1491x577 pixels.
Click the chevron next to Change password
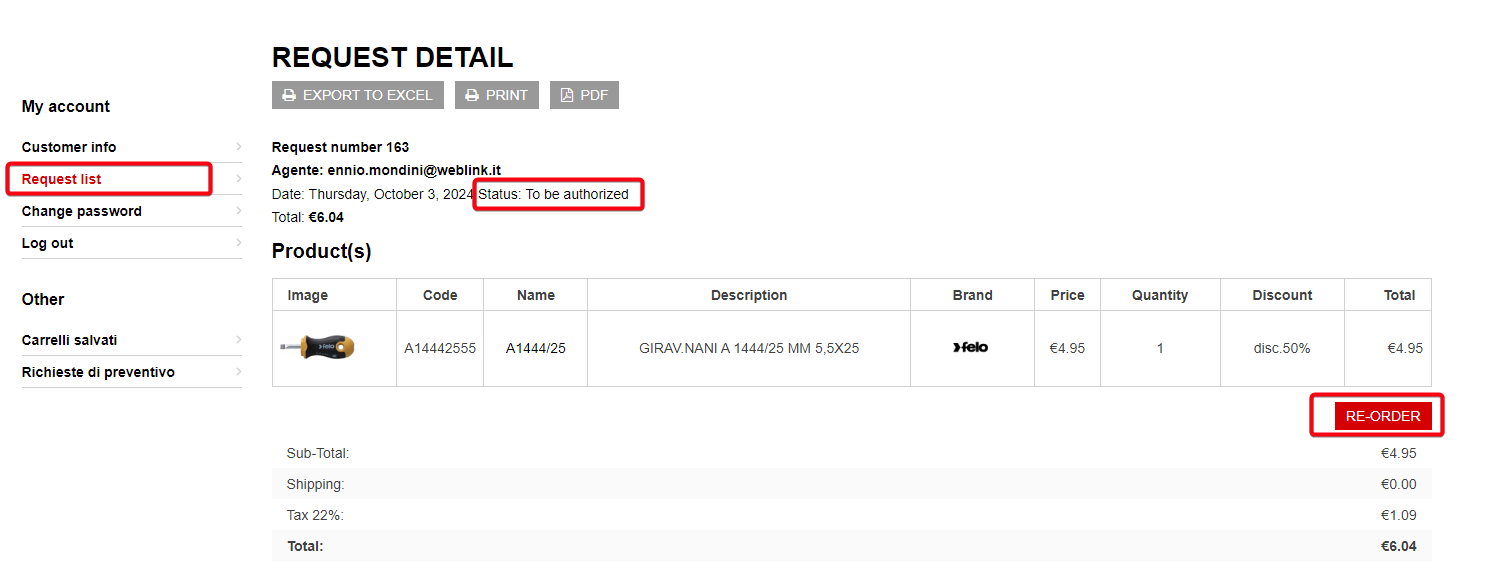[x=238, y=211]
